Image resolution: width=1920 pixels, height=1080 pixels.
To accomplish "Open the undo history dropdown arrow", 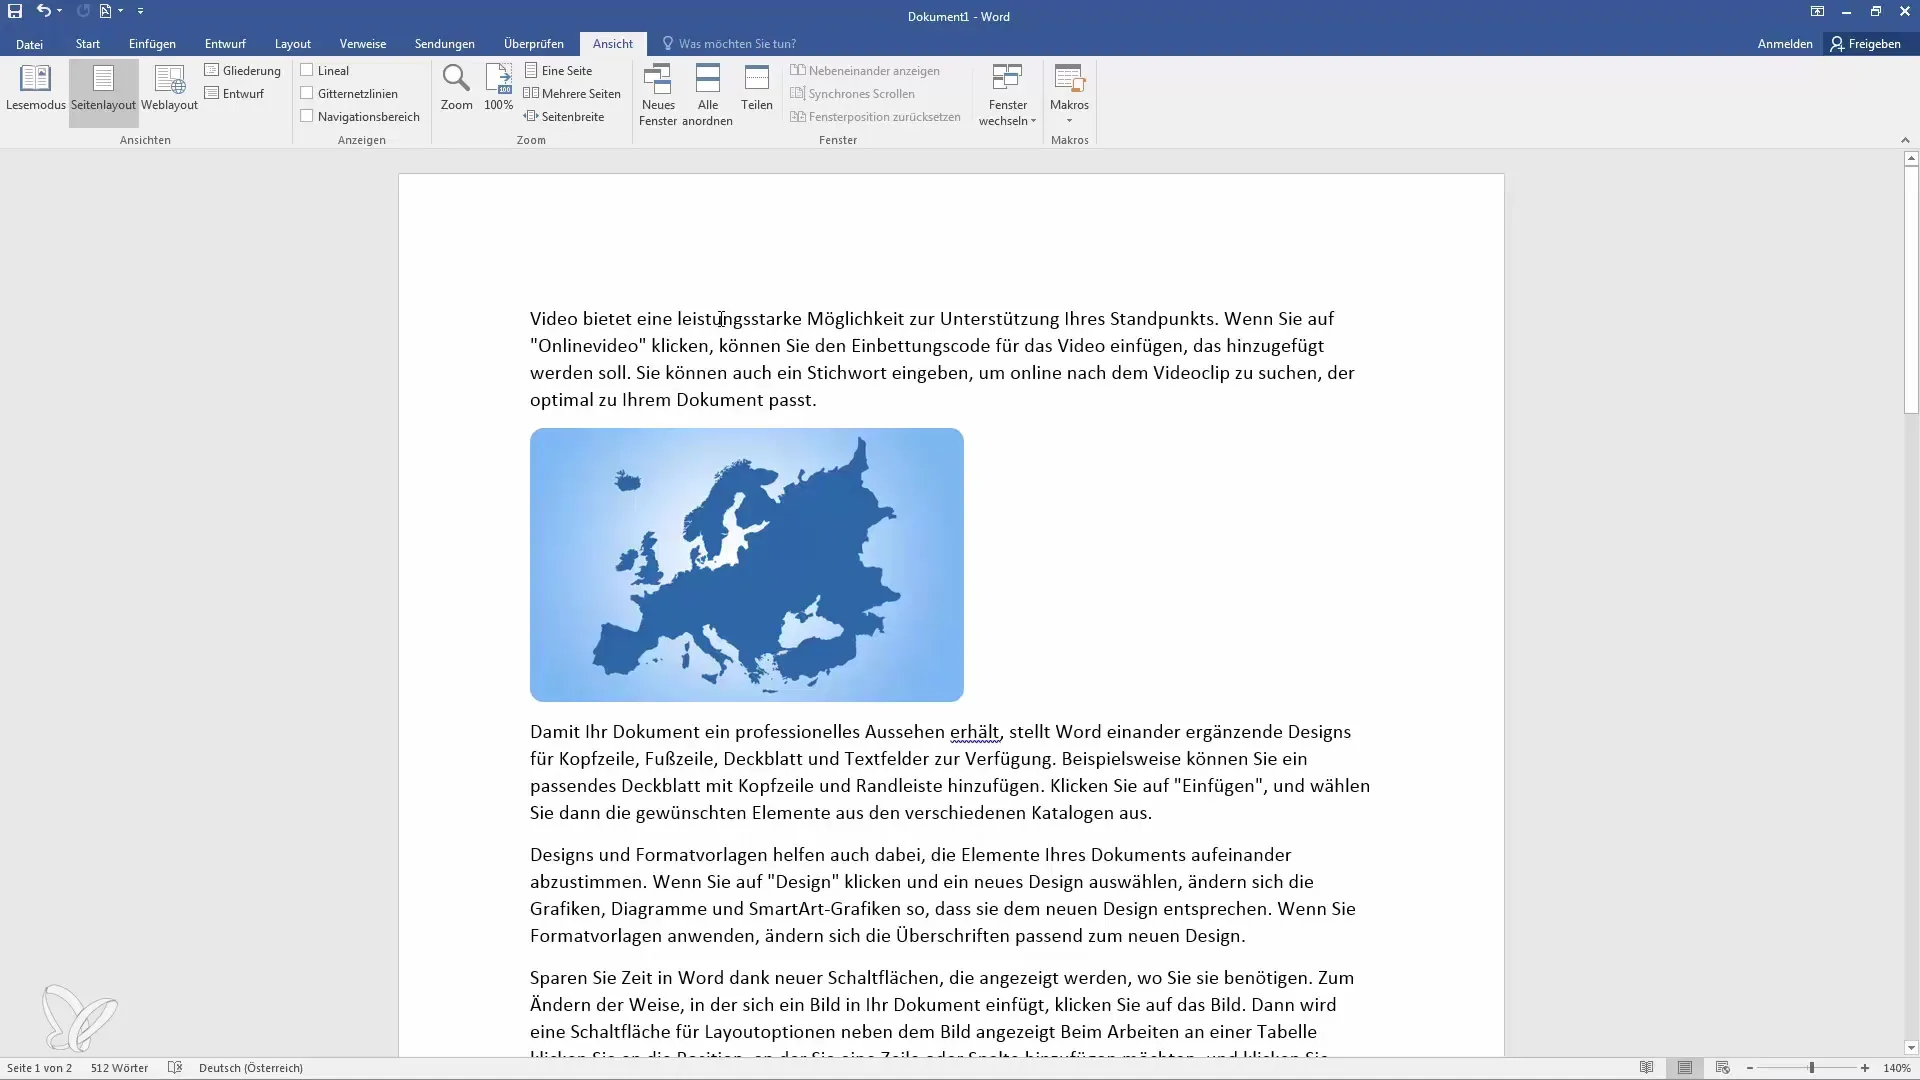I will click(x=60, y=11).
